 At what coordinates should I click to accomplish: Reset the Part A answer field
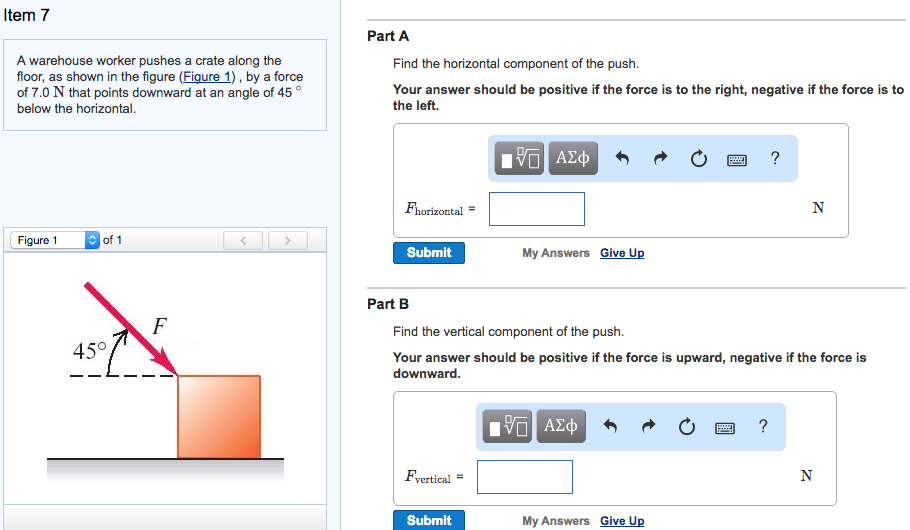click(698, 158)
